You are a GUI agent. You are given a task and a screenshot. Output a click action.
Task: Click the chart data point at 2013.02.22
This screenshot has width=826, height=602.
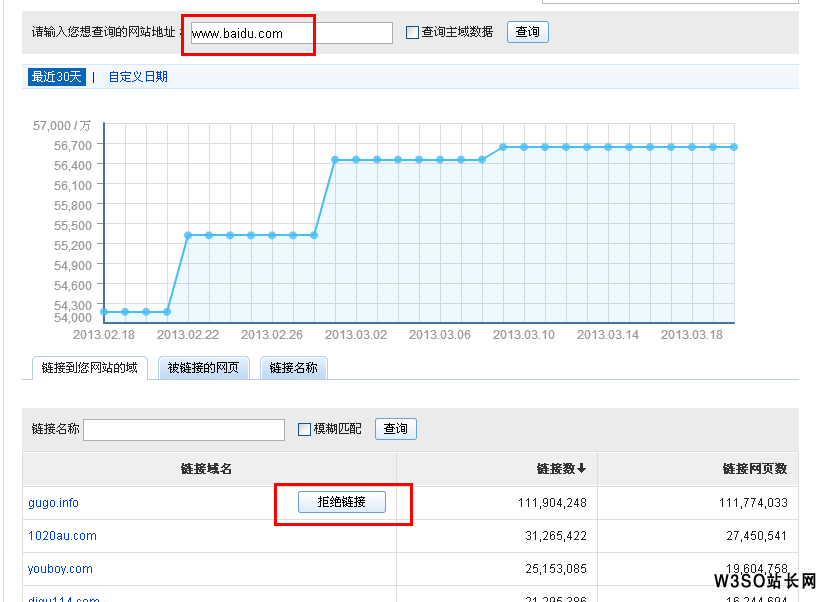[188, 235]
